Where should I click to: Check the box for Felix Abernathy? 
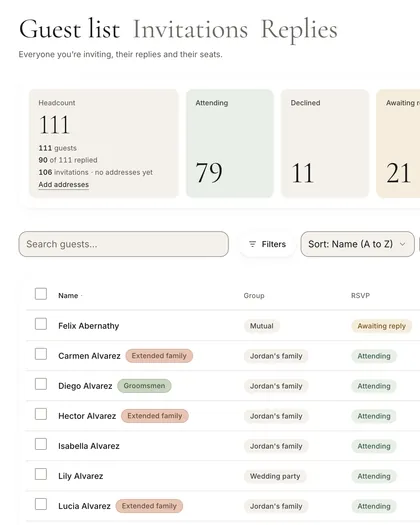[41, 324]
